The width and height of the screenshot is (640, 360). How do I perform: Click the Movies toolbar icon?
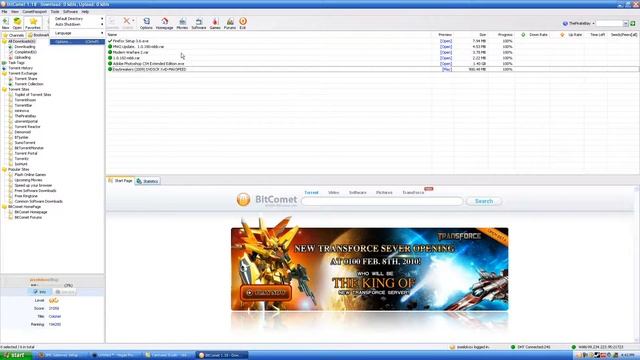coord(182,23)
